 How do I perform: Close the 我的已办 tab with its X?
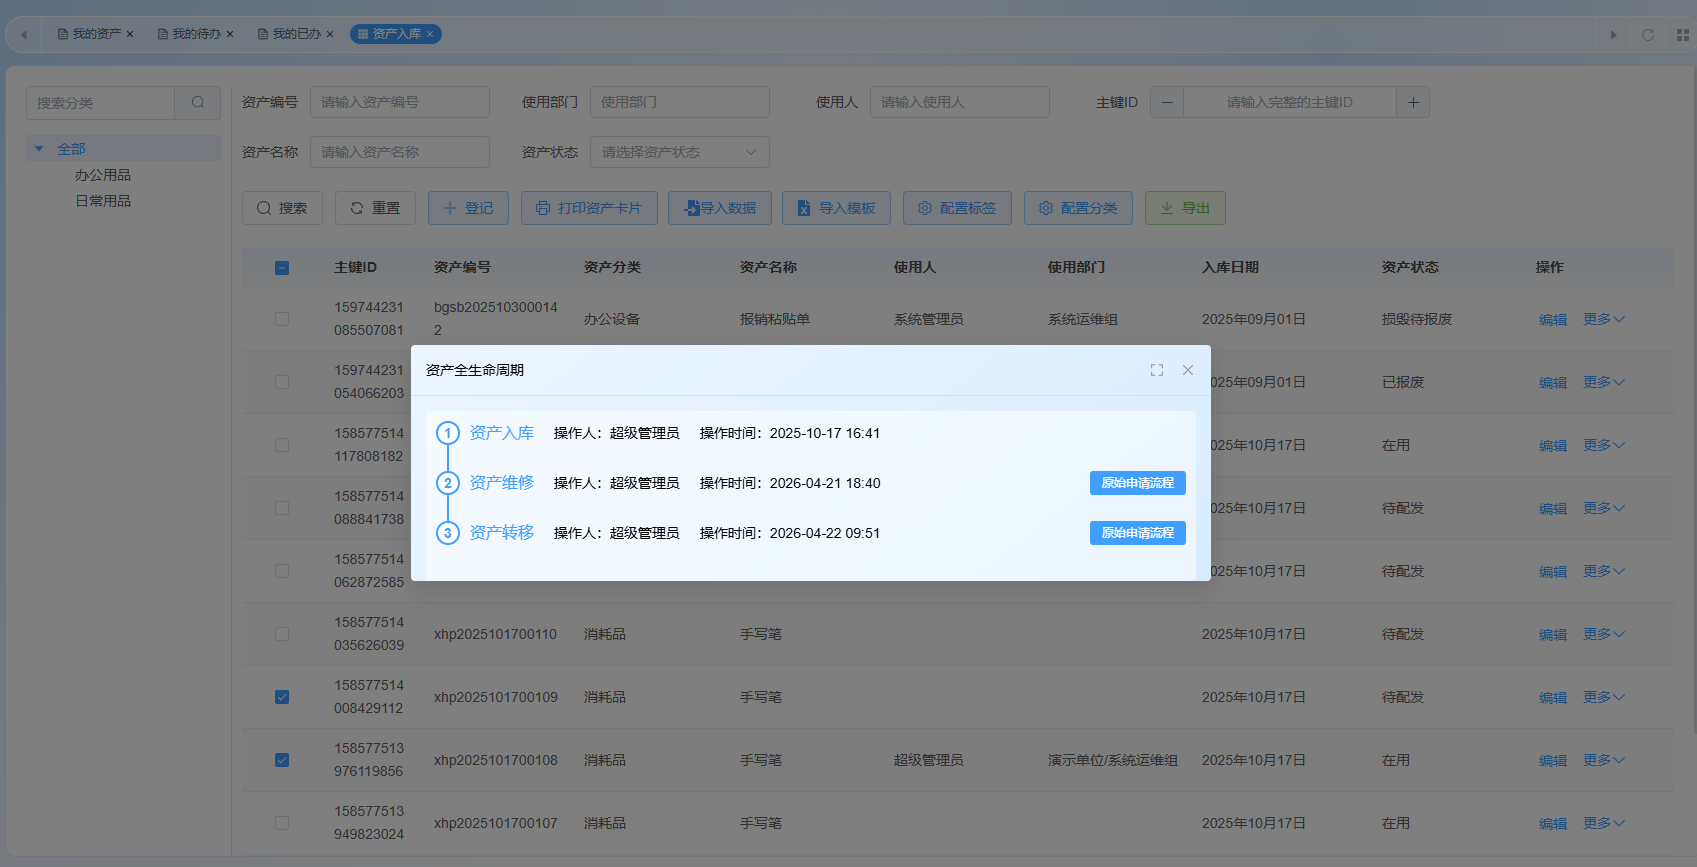click(x=330, y=34)
